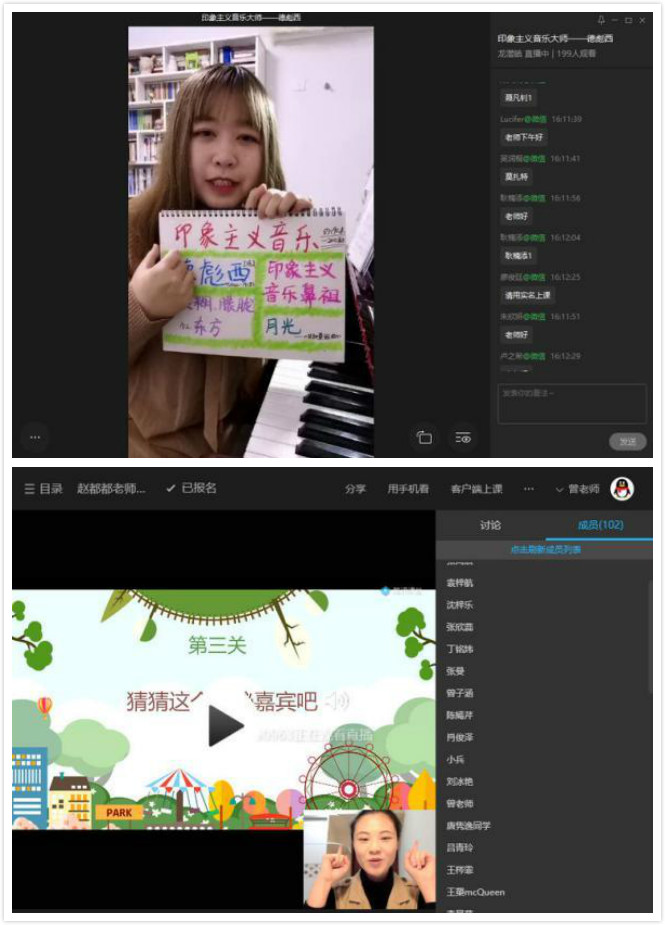Select 用手机看 to watch on phone
The image size is (665, 925).
click(x=408, y=488)
